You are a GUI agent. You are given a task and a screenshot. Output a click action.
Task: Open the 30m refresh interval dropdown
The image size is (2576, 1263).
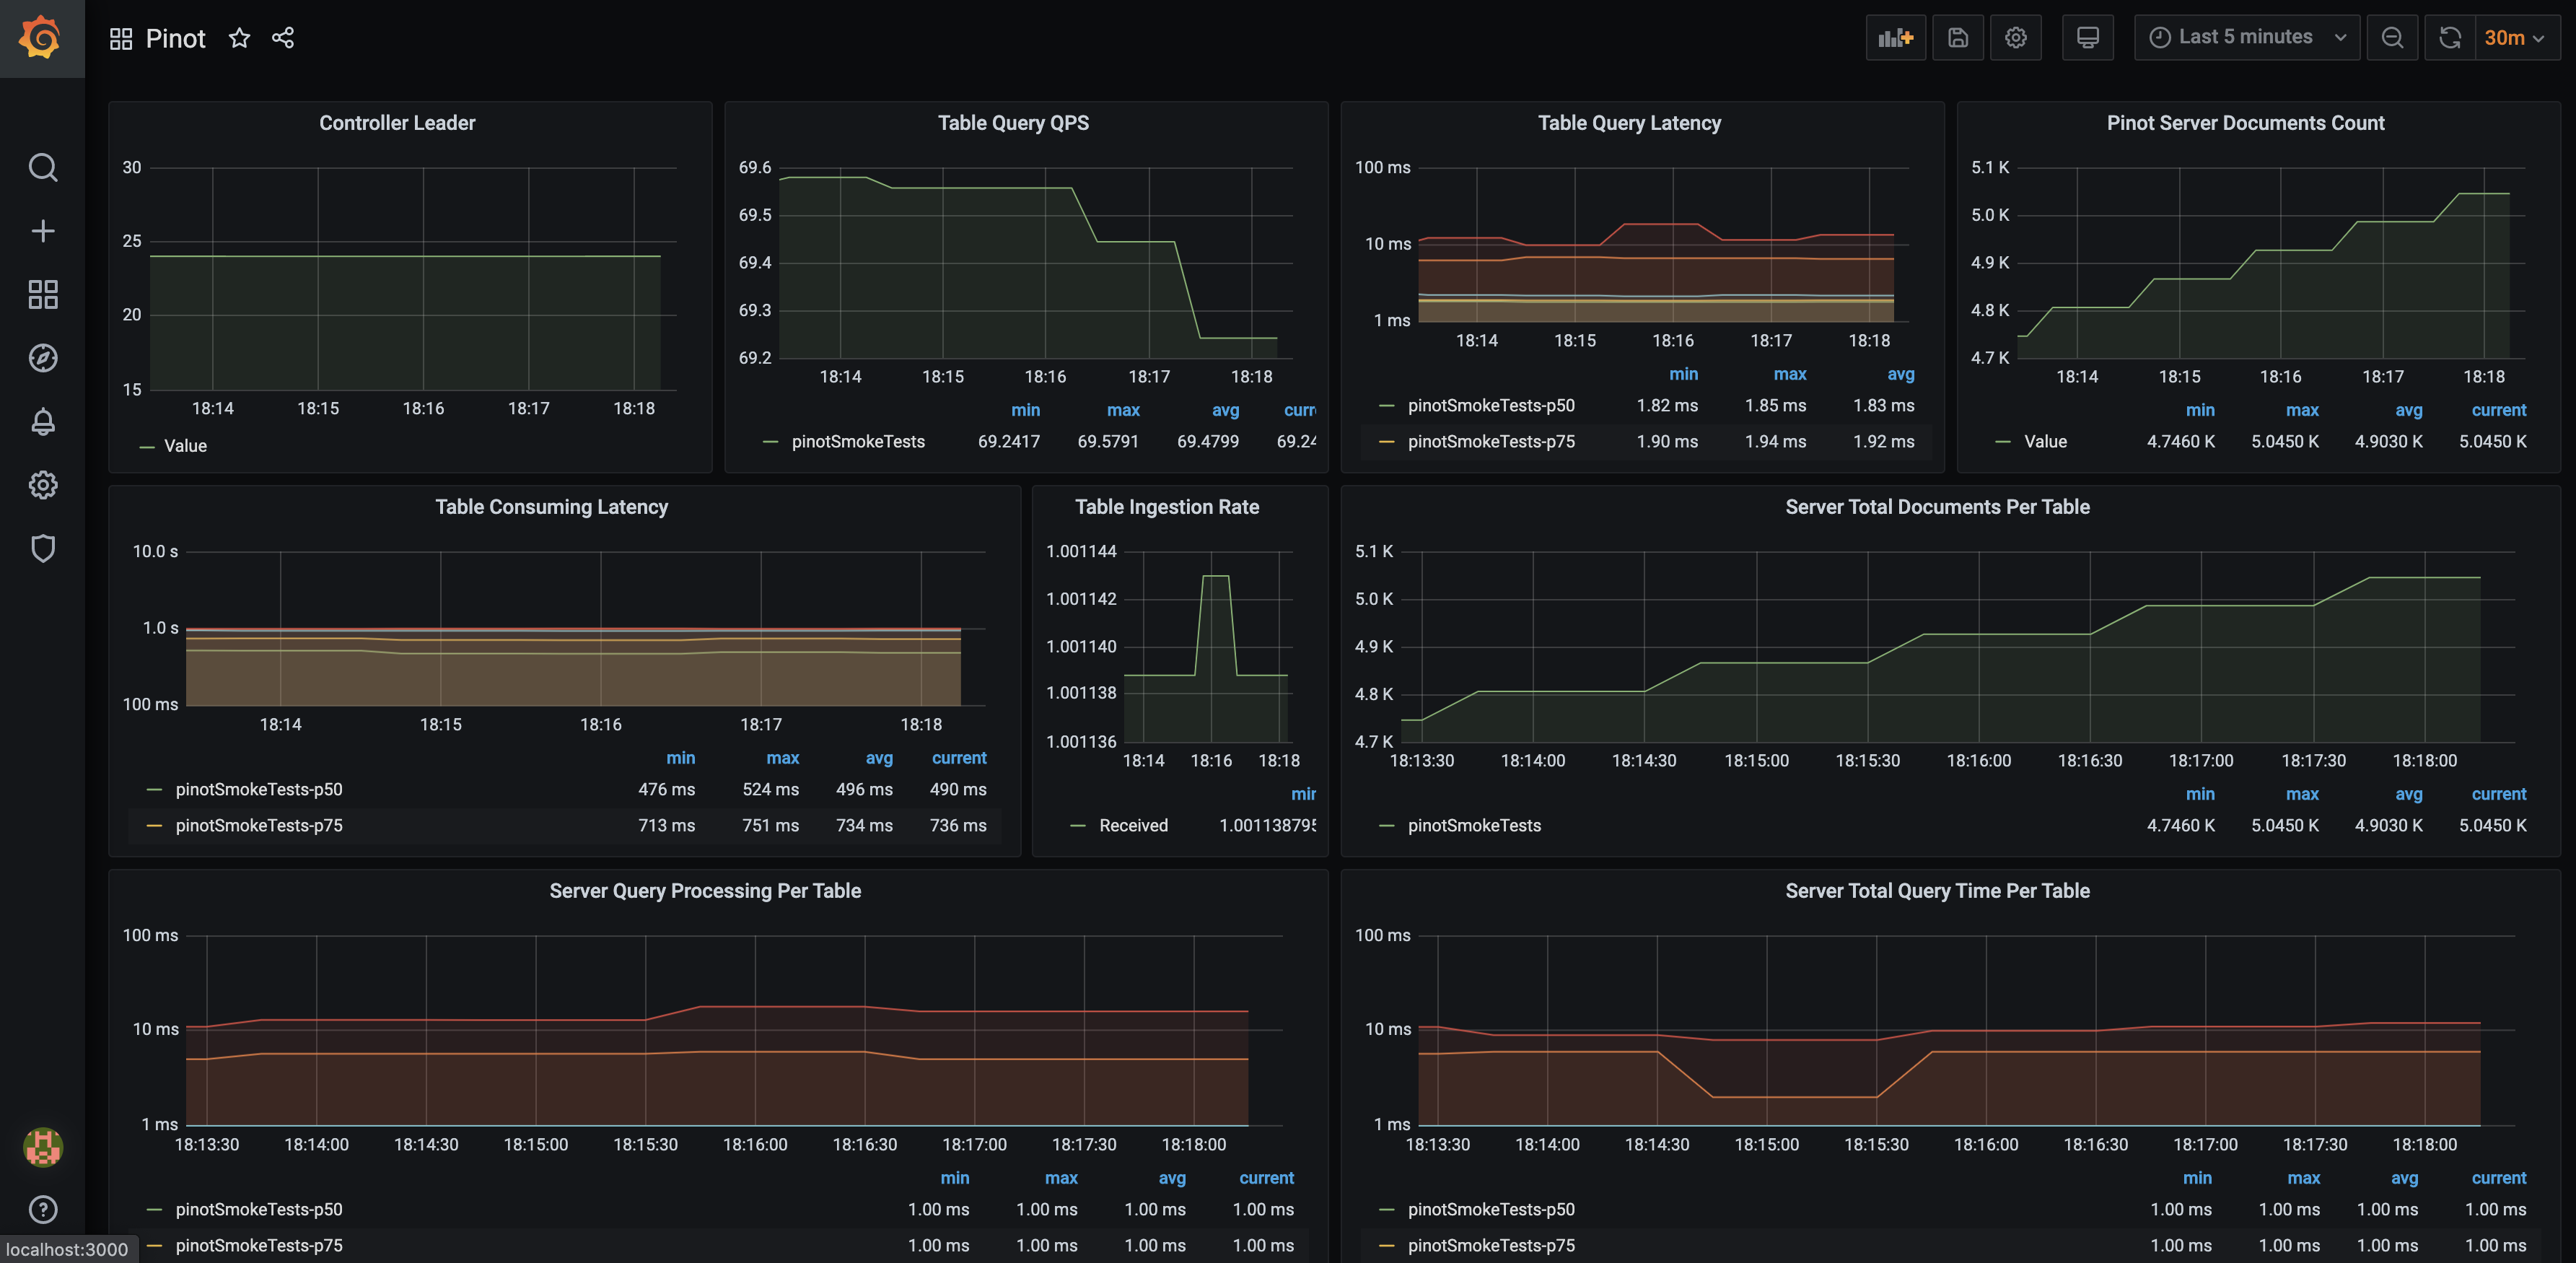click(2516, 38)
